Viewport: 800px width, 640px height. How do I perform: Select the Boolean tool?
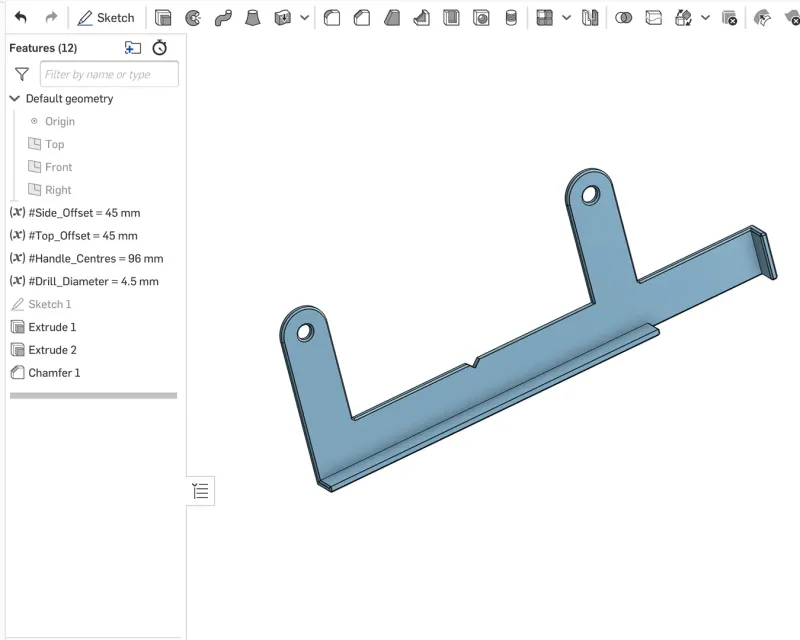click(x=623, y=18)
